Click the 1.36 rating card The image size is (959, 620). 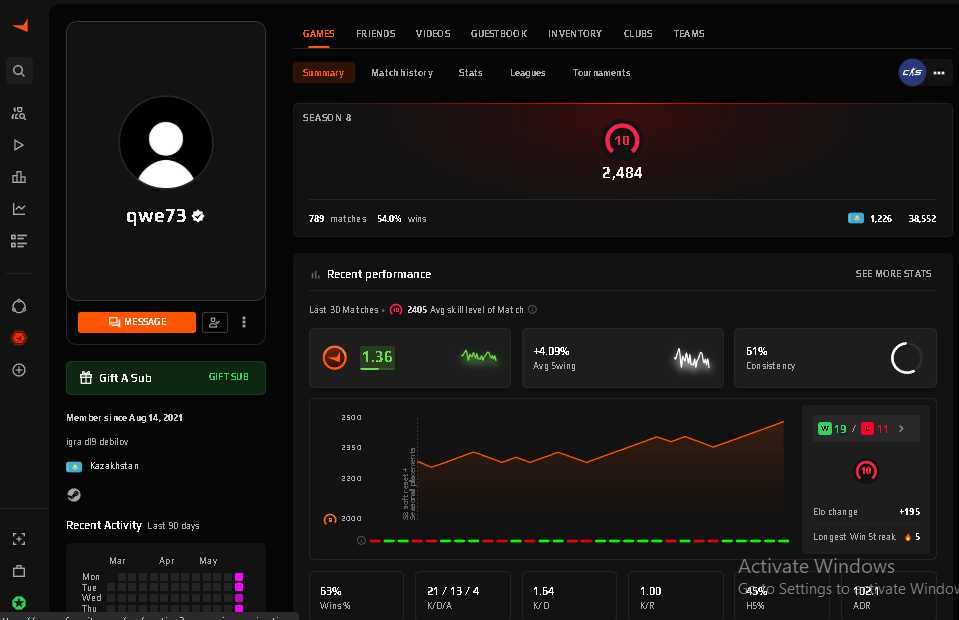click(410, 358)
